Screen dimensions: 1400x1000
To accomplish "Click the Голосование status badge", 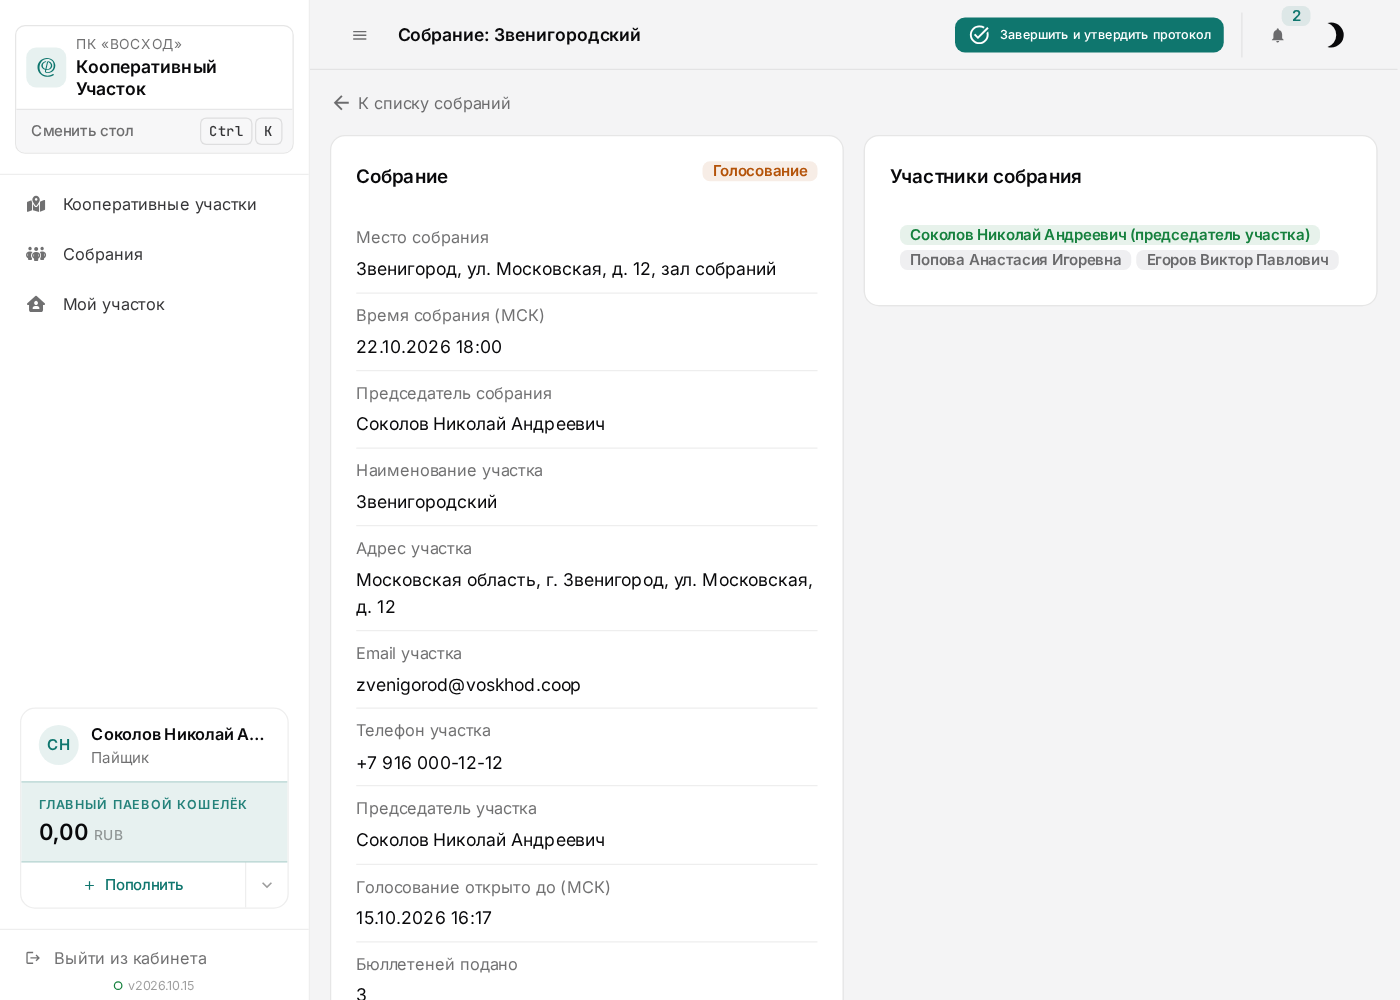I will [760, 171].
